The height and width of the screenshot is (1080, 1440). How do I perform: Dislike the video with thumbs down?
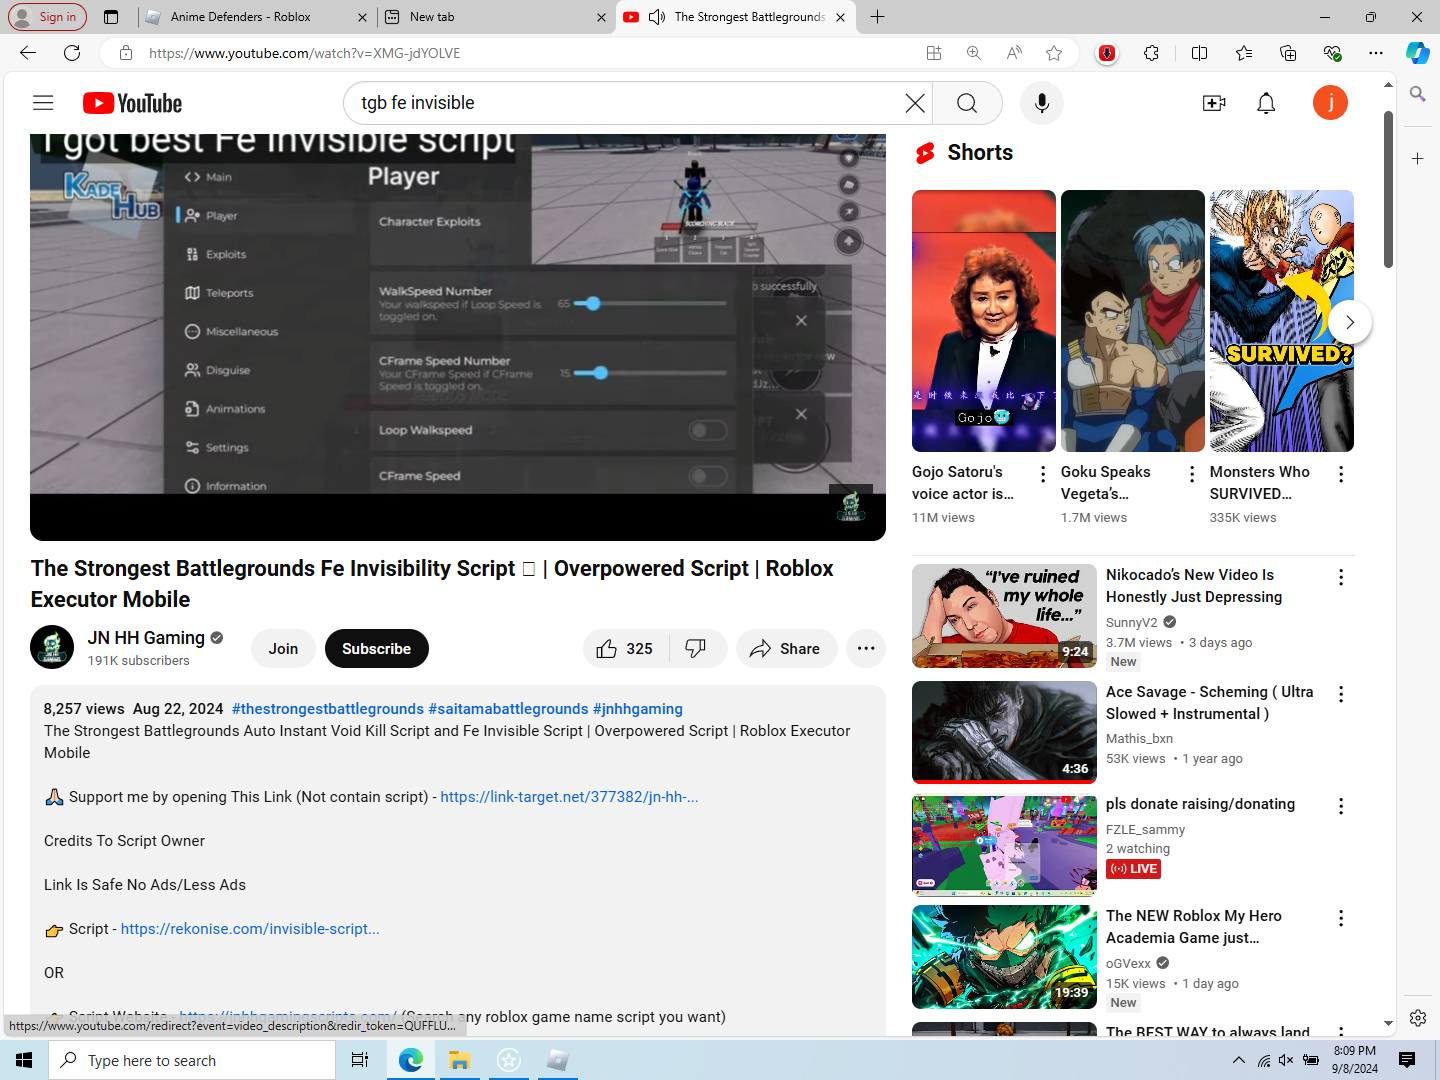coord(696,649)
